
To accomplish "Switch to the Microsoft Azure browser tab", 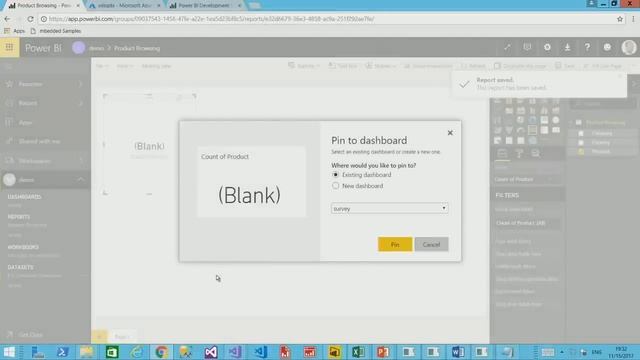I will pos(123,5).
